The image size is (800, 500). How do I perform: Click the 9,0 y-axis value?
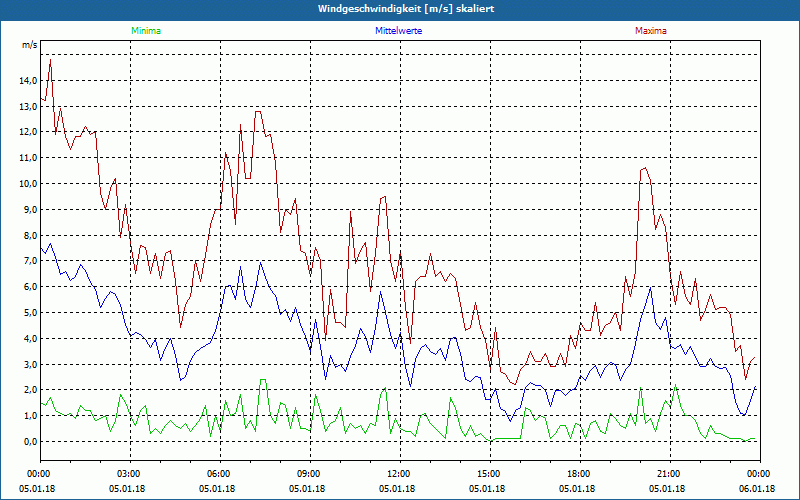[30, 210]
